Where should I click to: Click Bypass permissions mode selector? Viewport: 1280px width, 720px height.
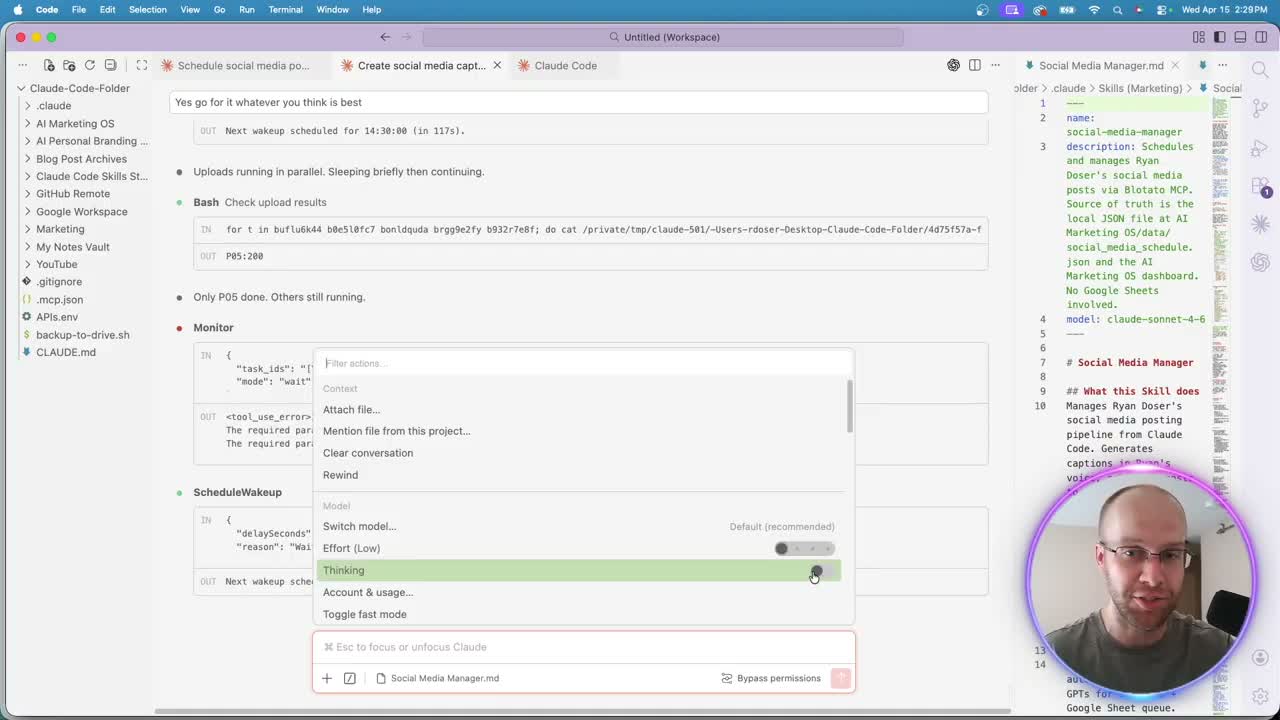click(771, 678)
